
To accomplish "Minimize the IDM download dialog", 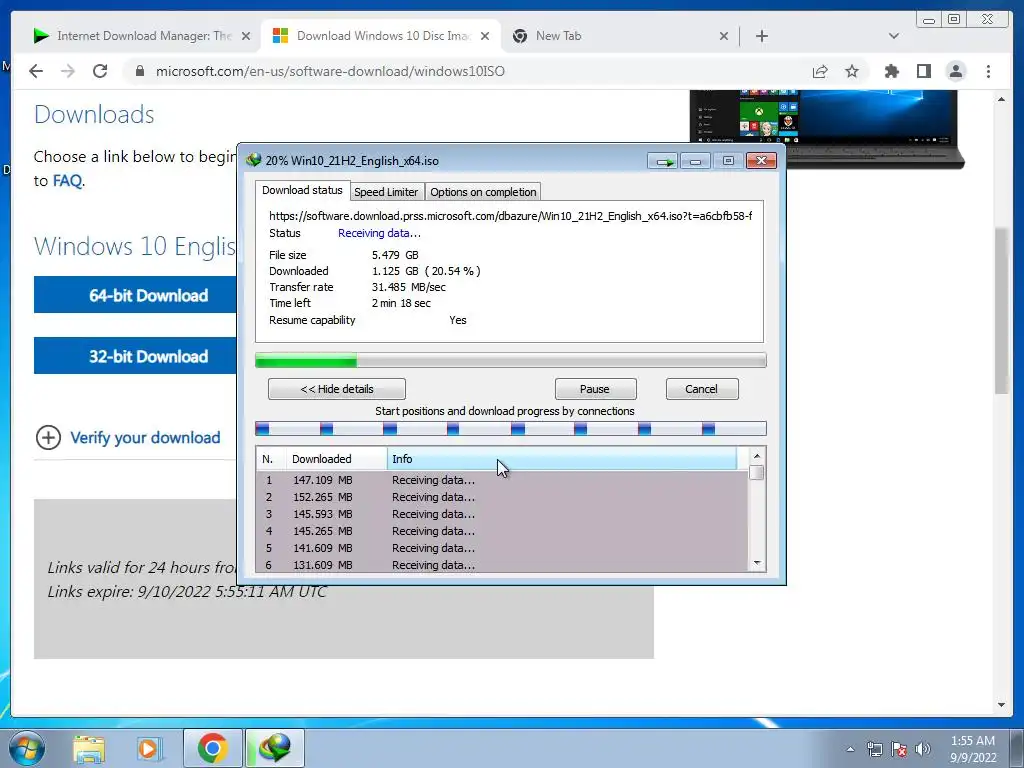I will point(696,161).
